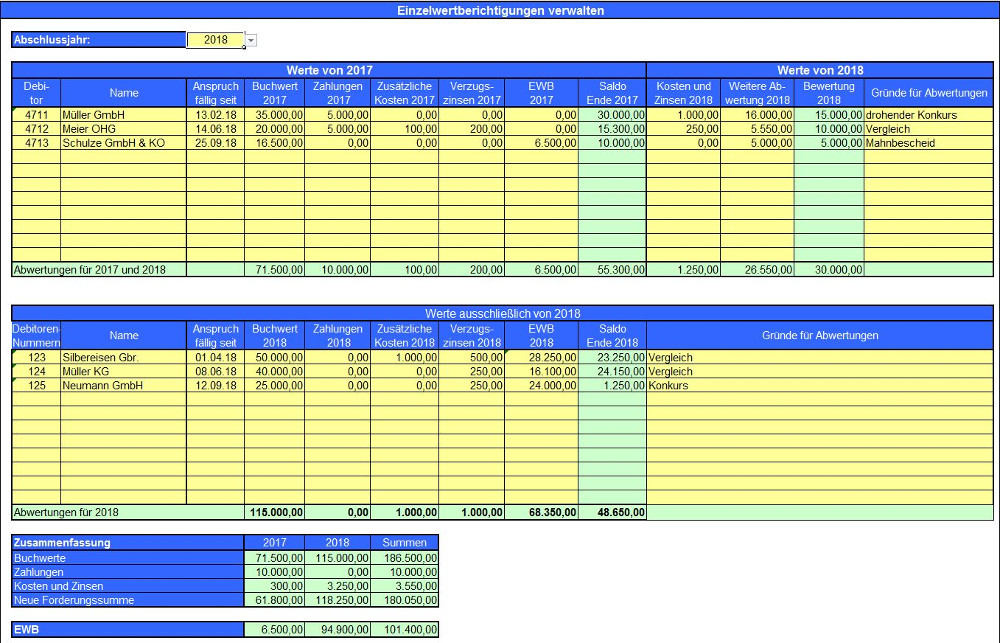The image size is (1000, 643).
Task: Select the Abschlussjahr 2018 year field
Action: [216, 40]
